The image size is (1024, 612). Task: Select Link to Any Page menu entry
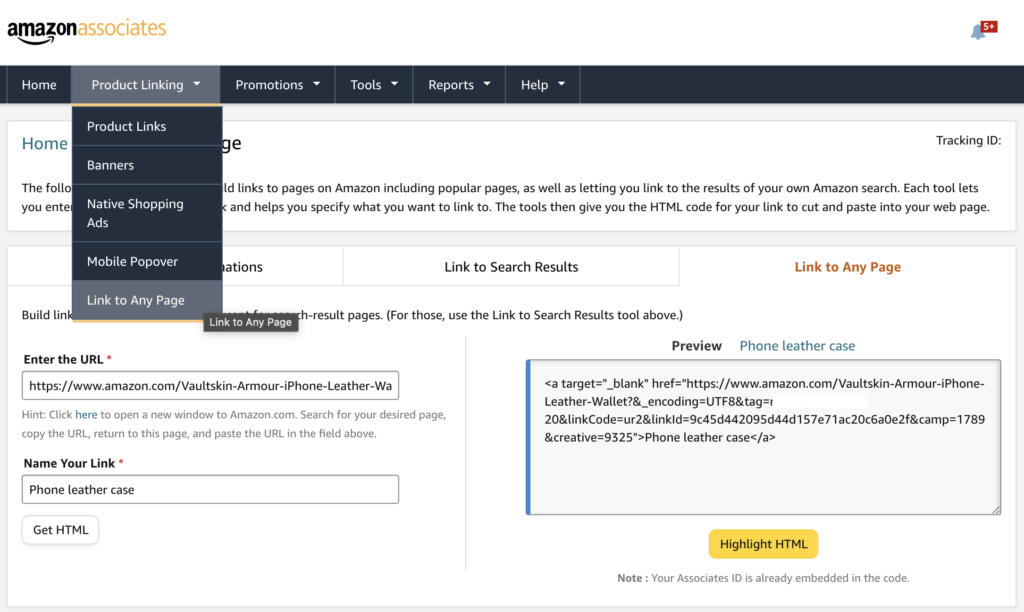point(147,300)
